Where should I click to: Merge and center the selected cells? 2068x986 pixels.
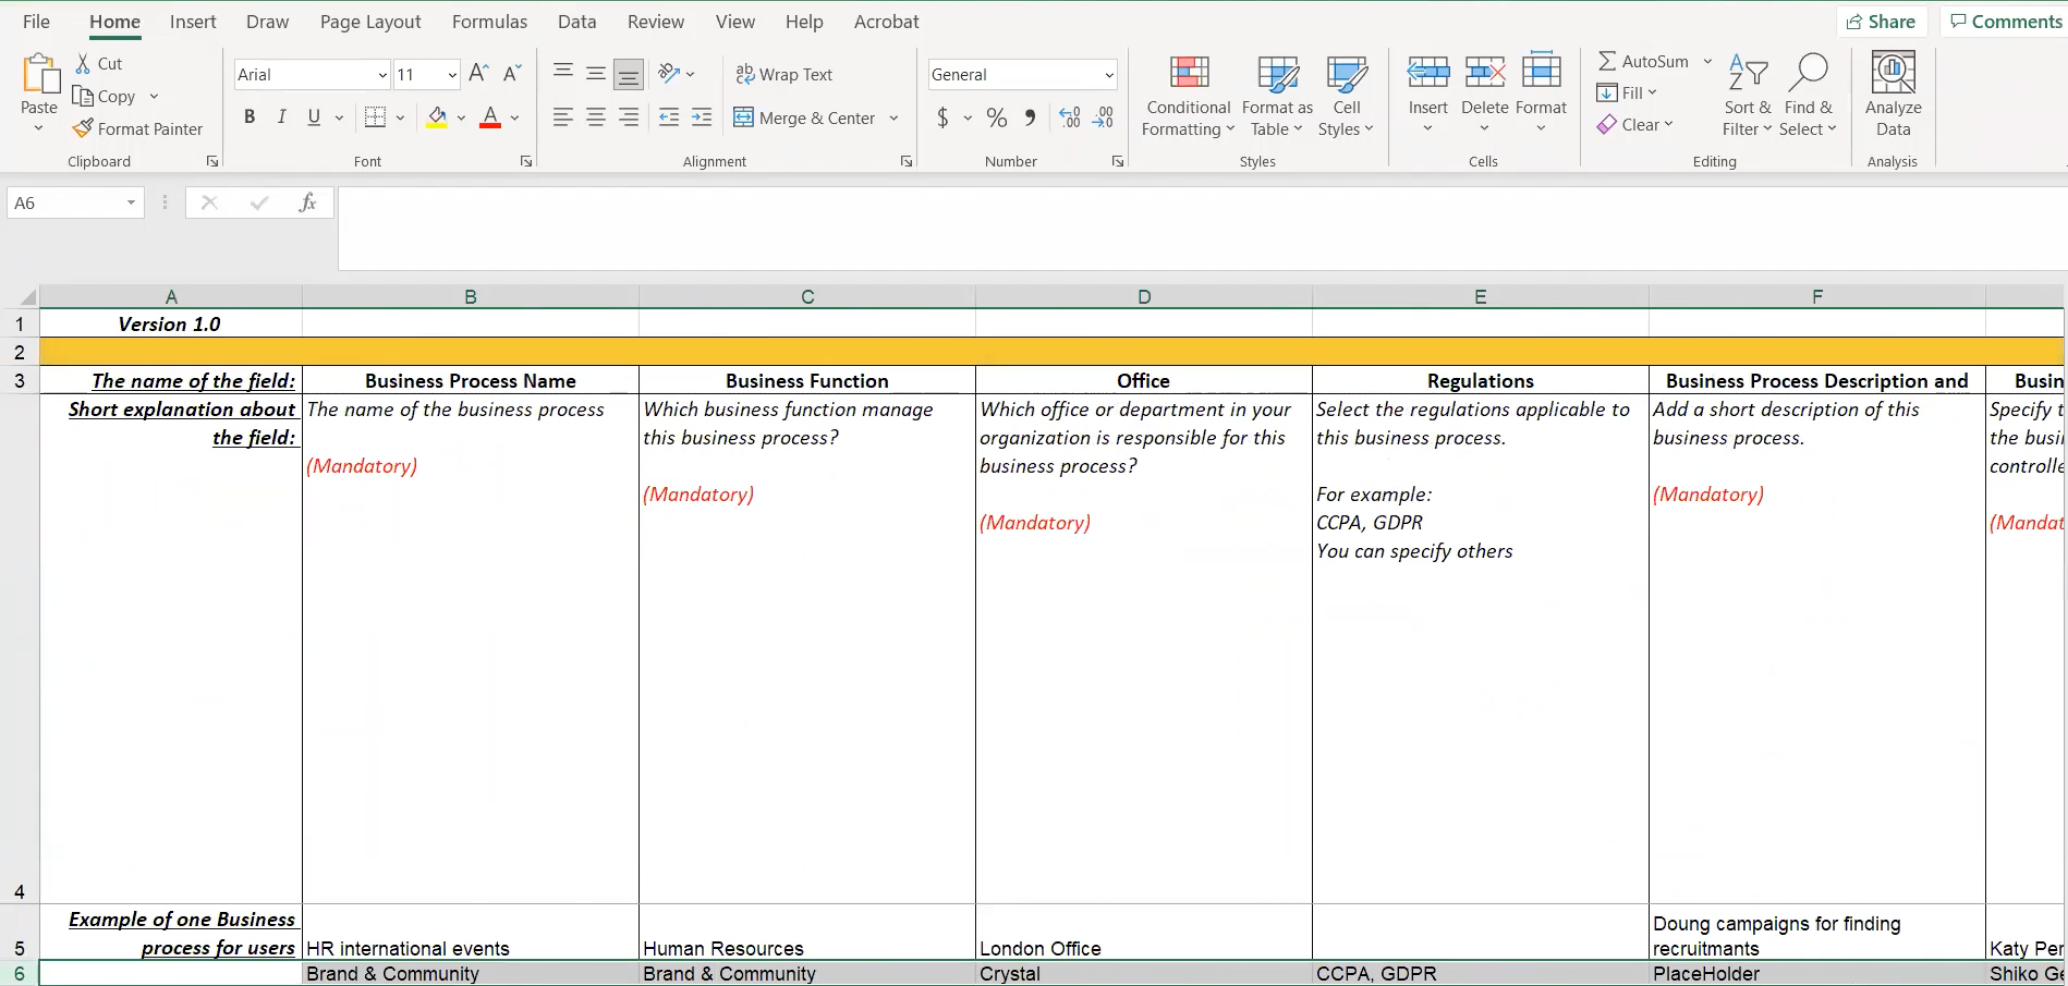[805, 118]
